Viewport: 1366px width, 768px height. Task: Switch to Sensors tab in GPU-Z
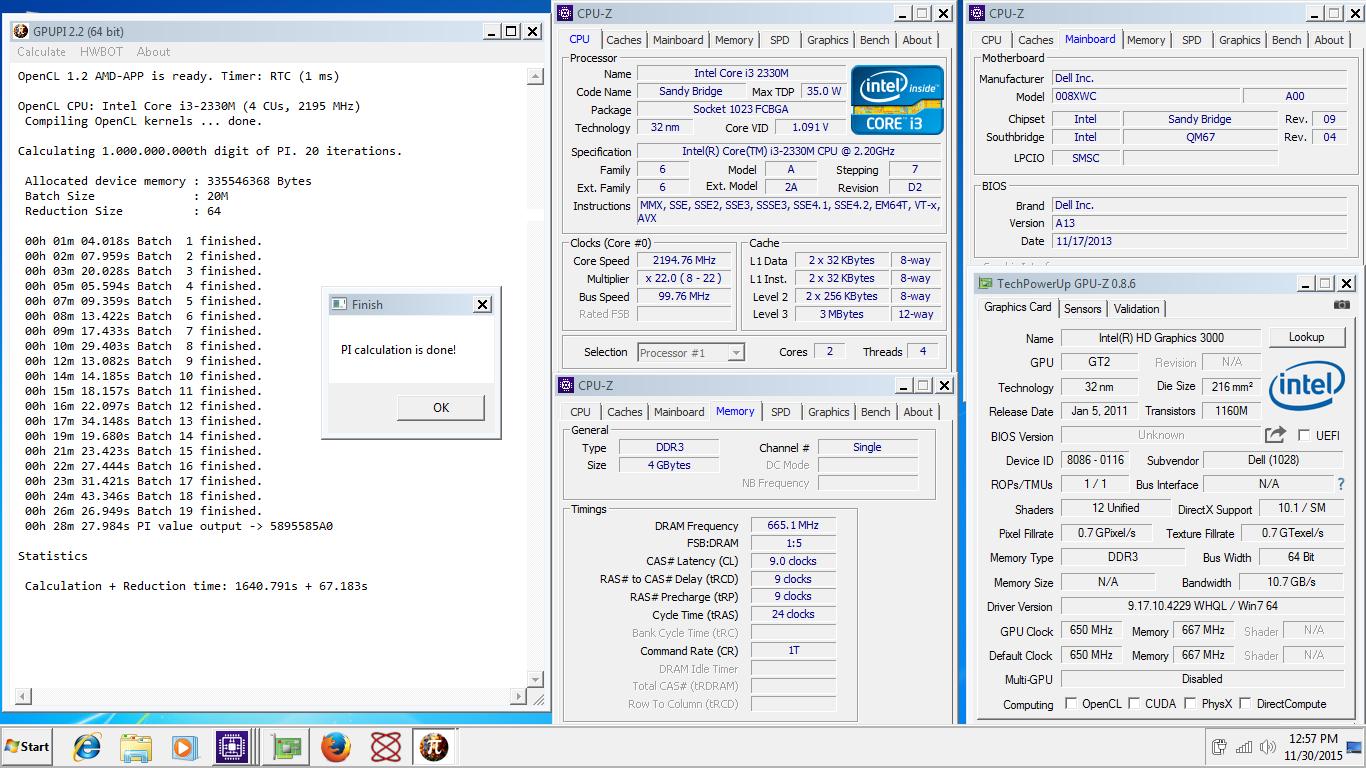(x=1082, y=309)
